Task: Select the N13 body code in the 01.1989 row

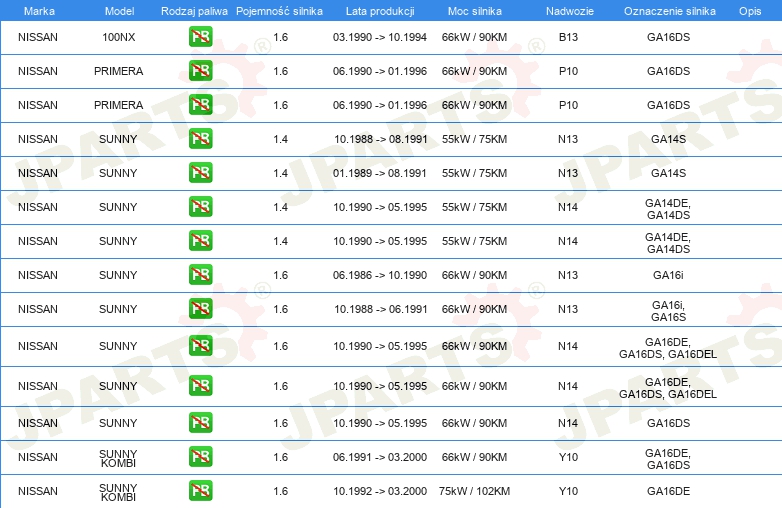Action: click(568, 173)
